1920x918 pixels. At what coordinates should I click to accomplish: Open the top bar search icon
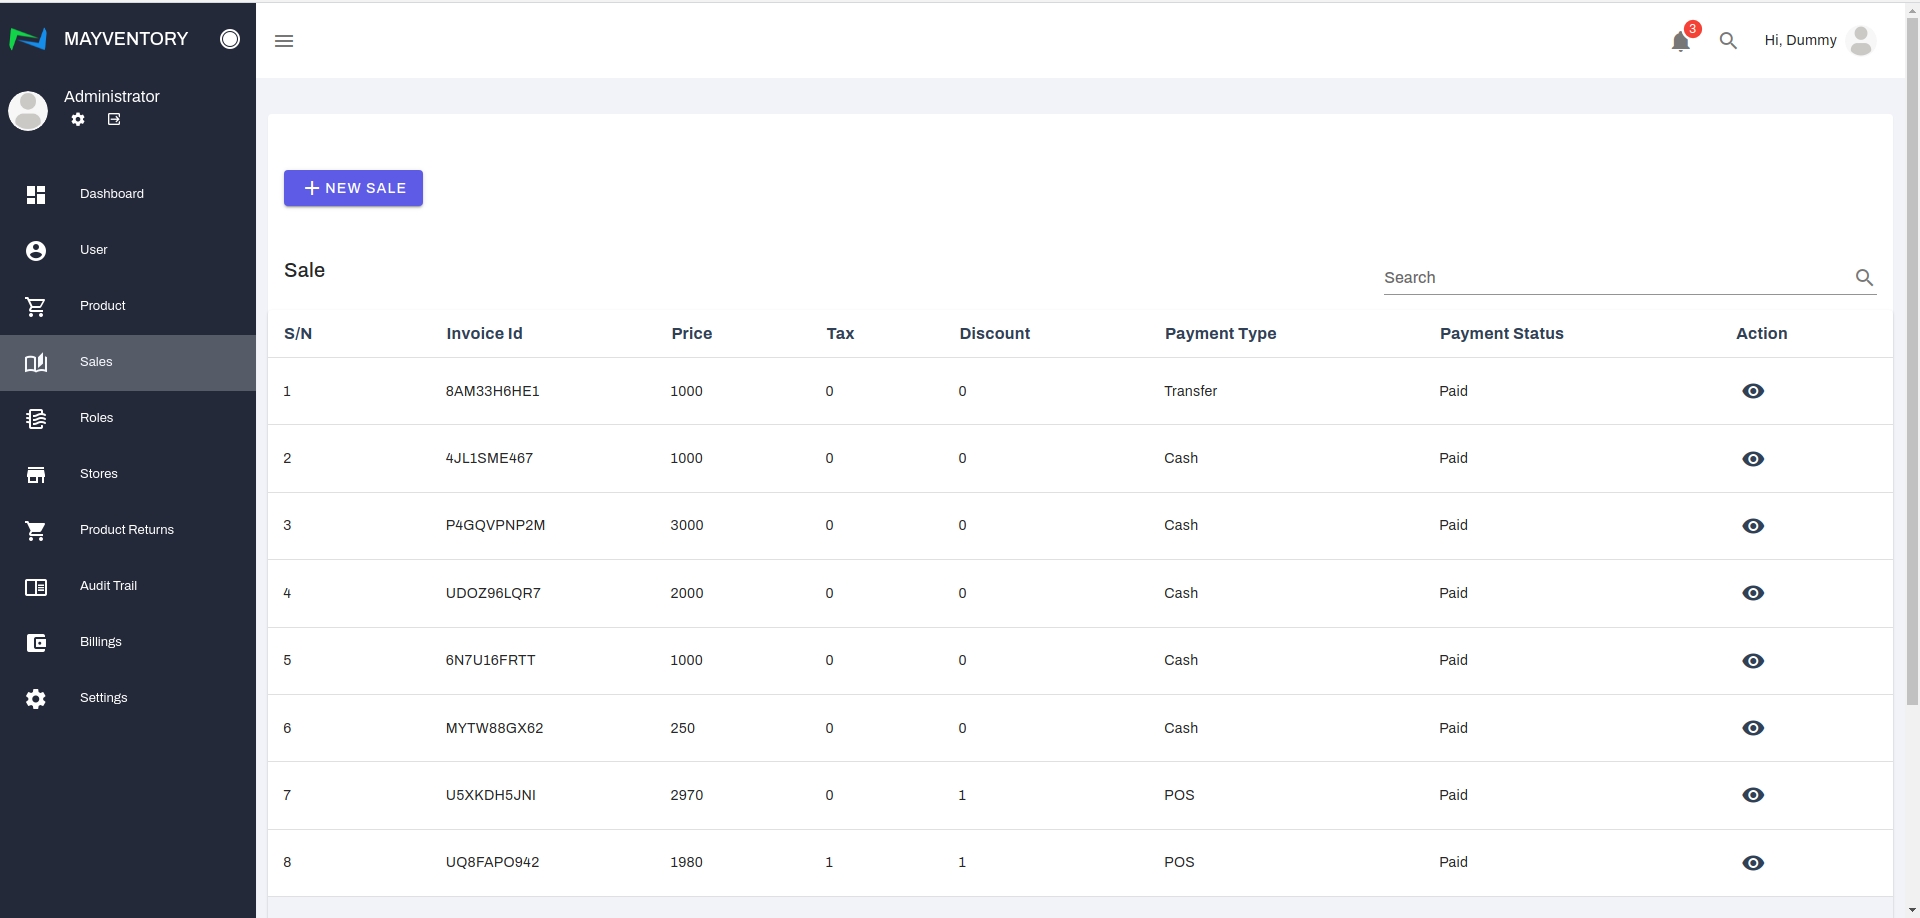(x=1728, y=41)
